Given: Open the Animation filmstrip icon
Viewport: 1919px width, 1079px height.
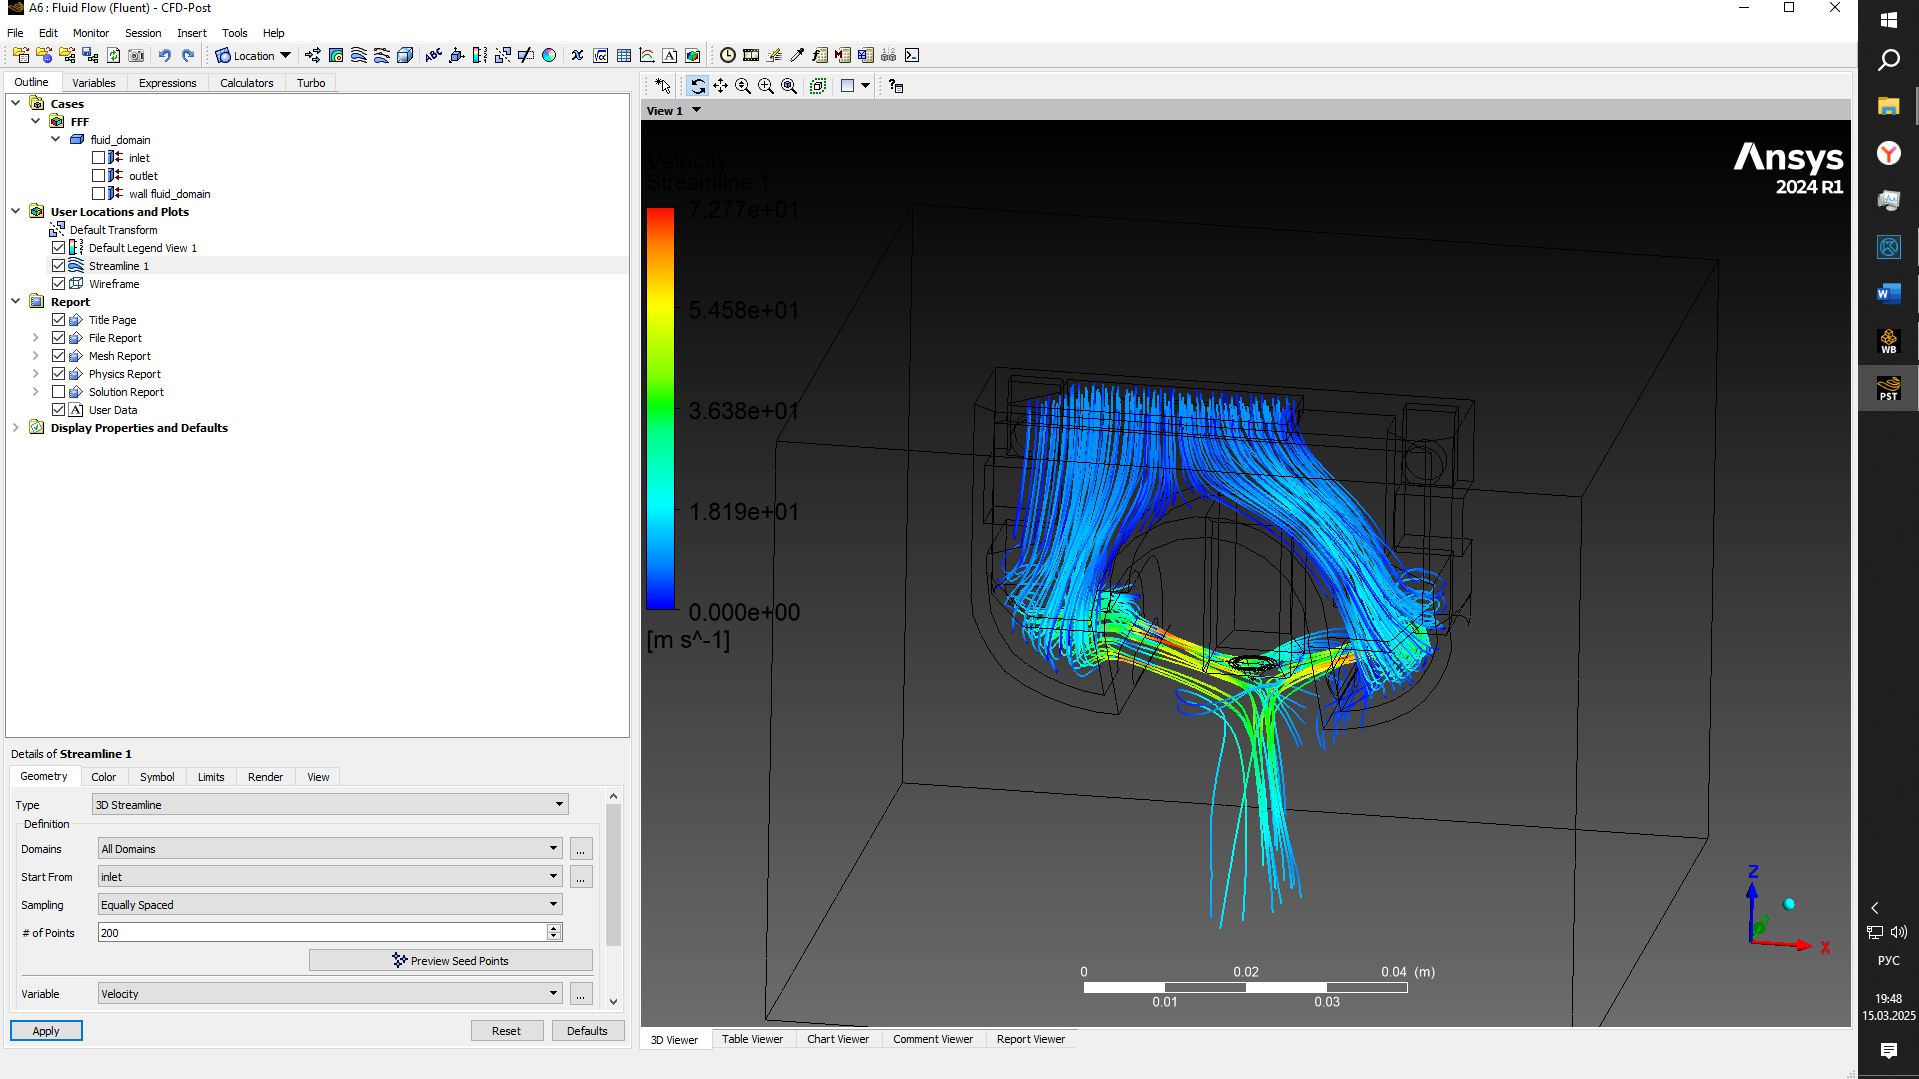Looking at the screenshot, I should point(751,55).
